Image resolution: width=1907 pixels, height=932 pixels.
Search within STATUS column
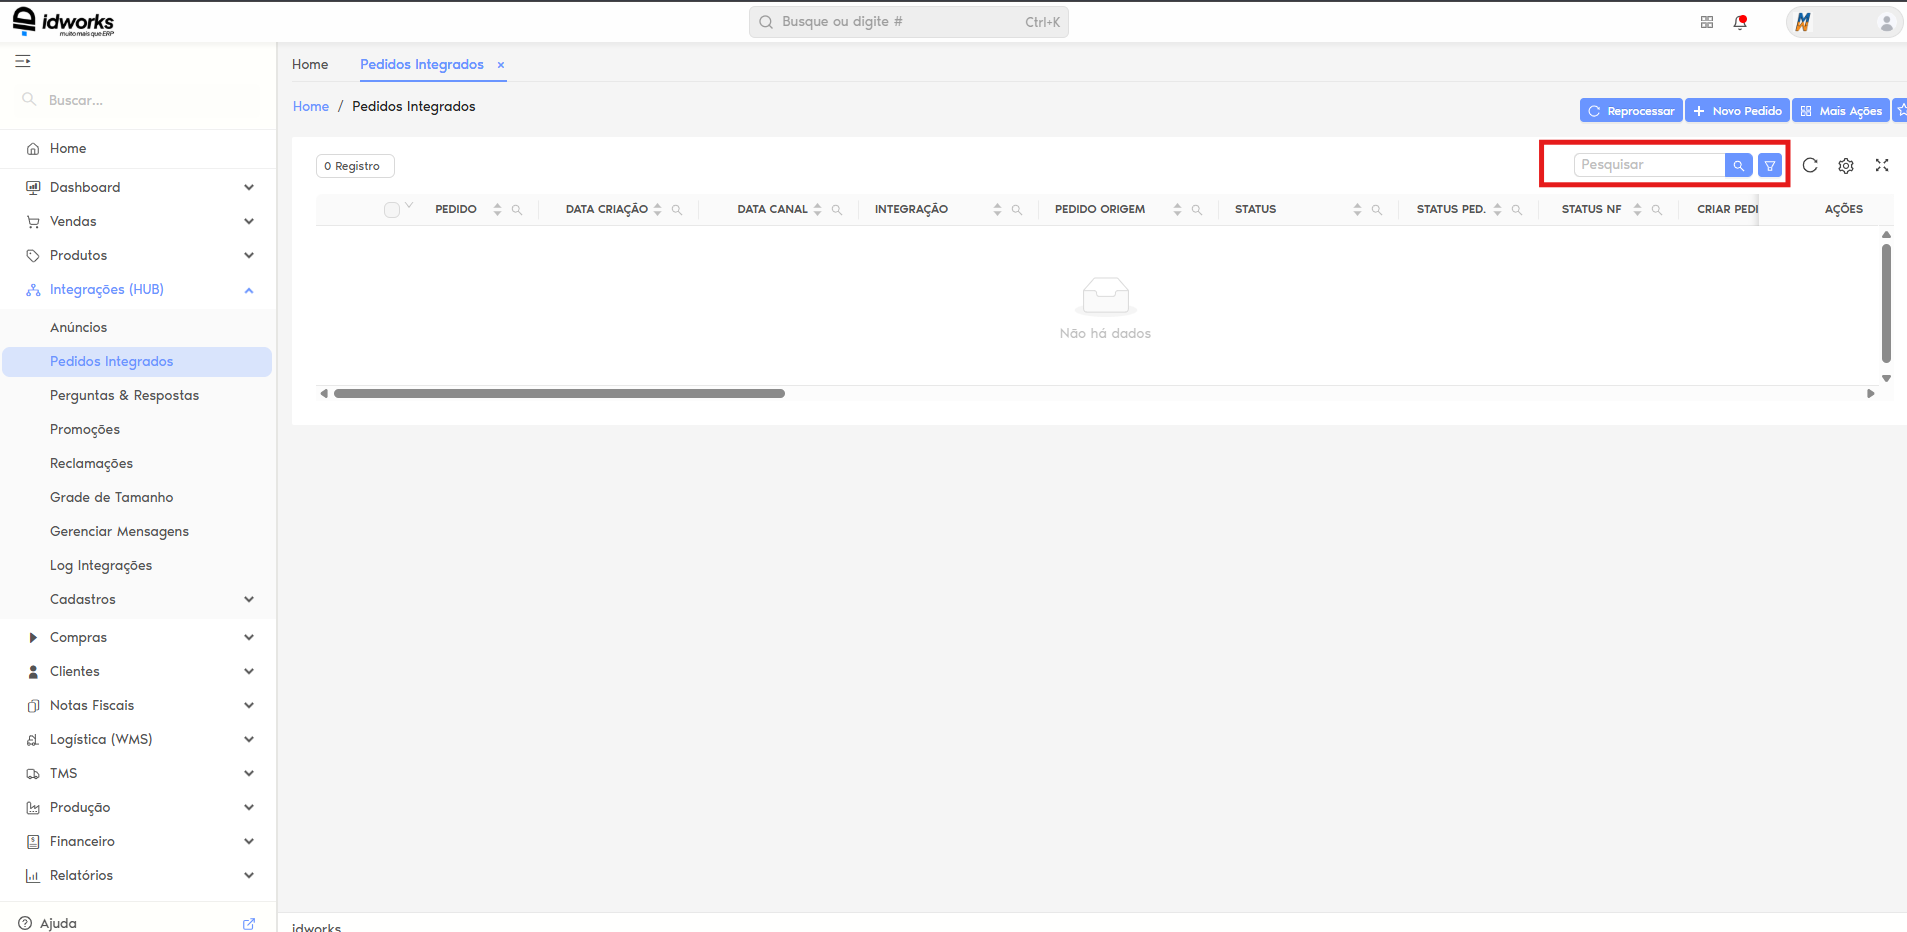[x=1377, y=209]
